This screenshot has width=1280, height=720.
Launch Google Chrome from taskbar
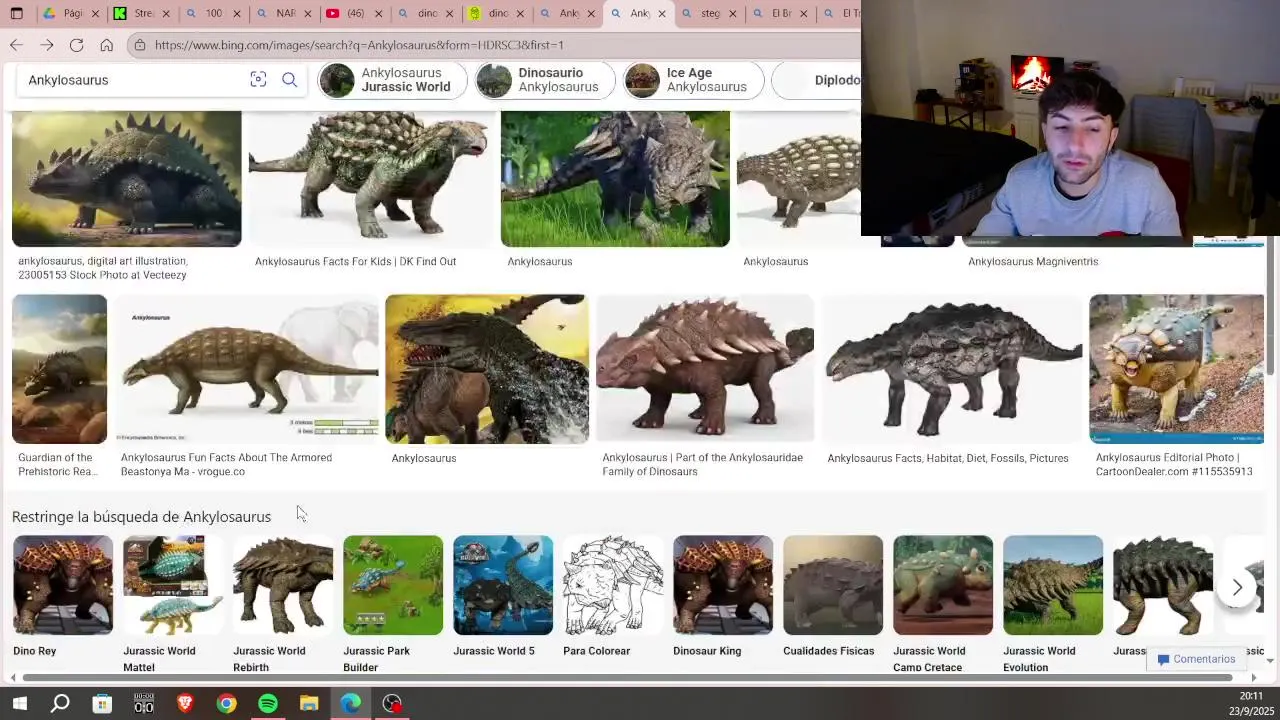click(226, 704)
